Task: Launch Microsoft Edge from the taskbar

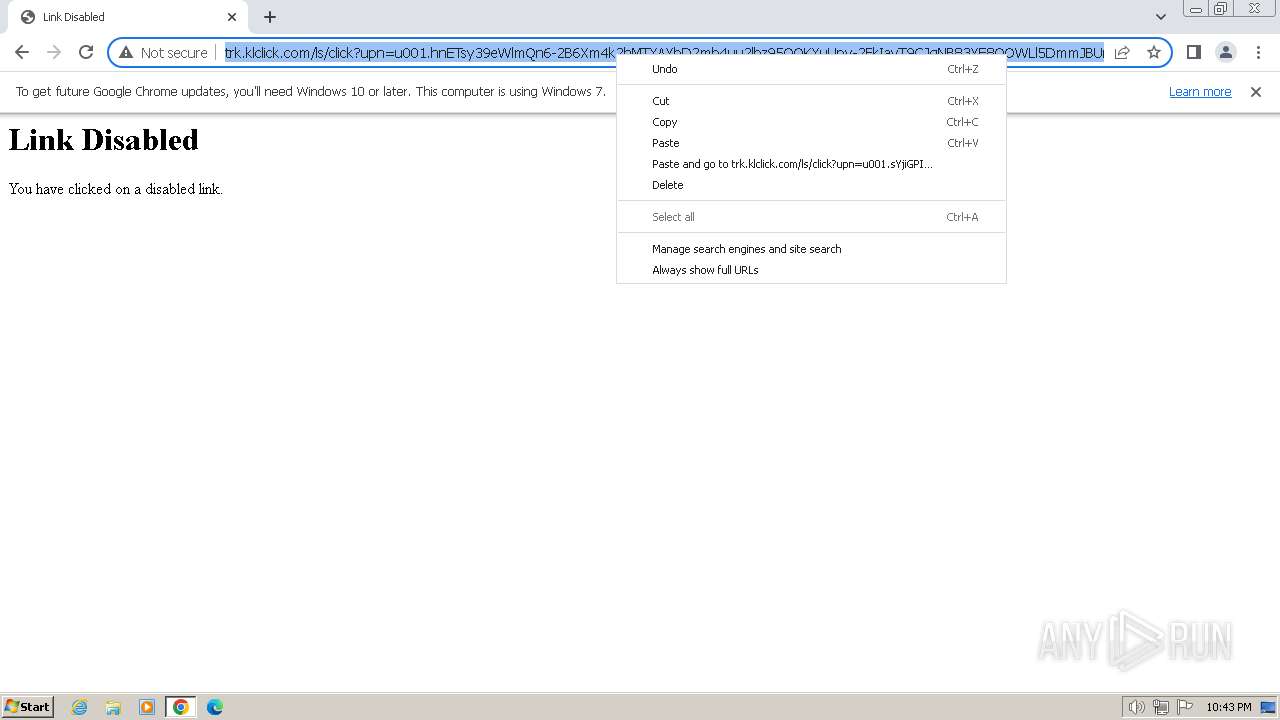Action: 215,707
